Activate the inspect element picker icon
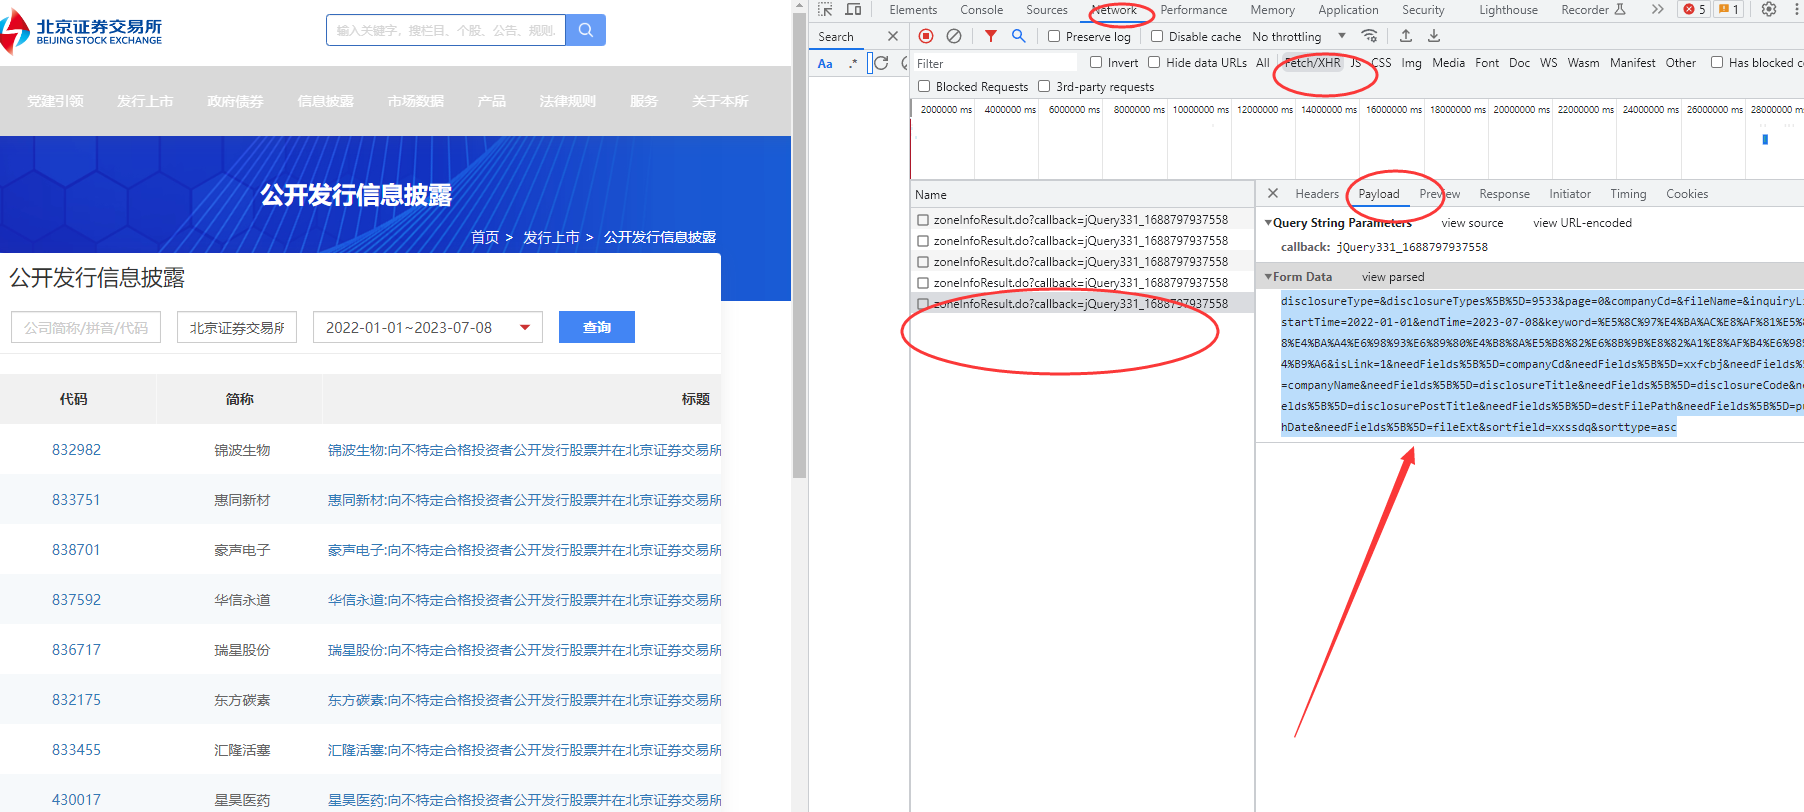This screenshot has height=812, width=1804. pyautogui.click(x=825, y=10)
